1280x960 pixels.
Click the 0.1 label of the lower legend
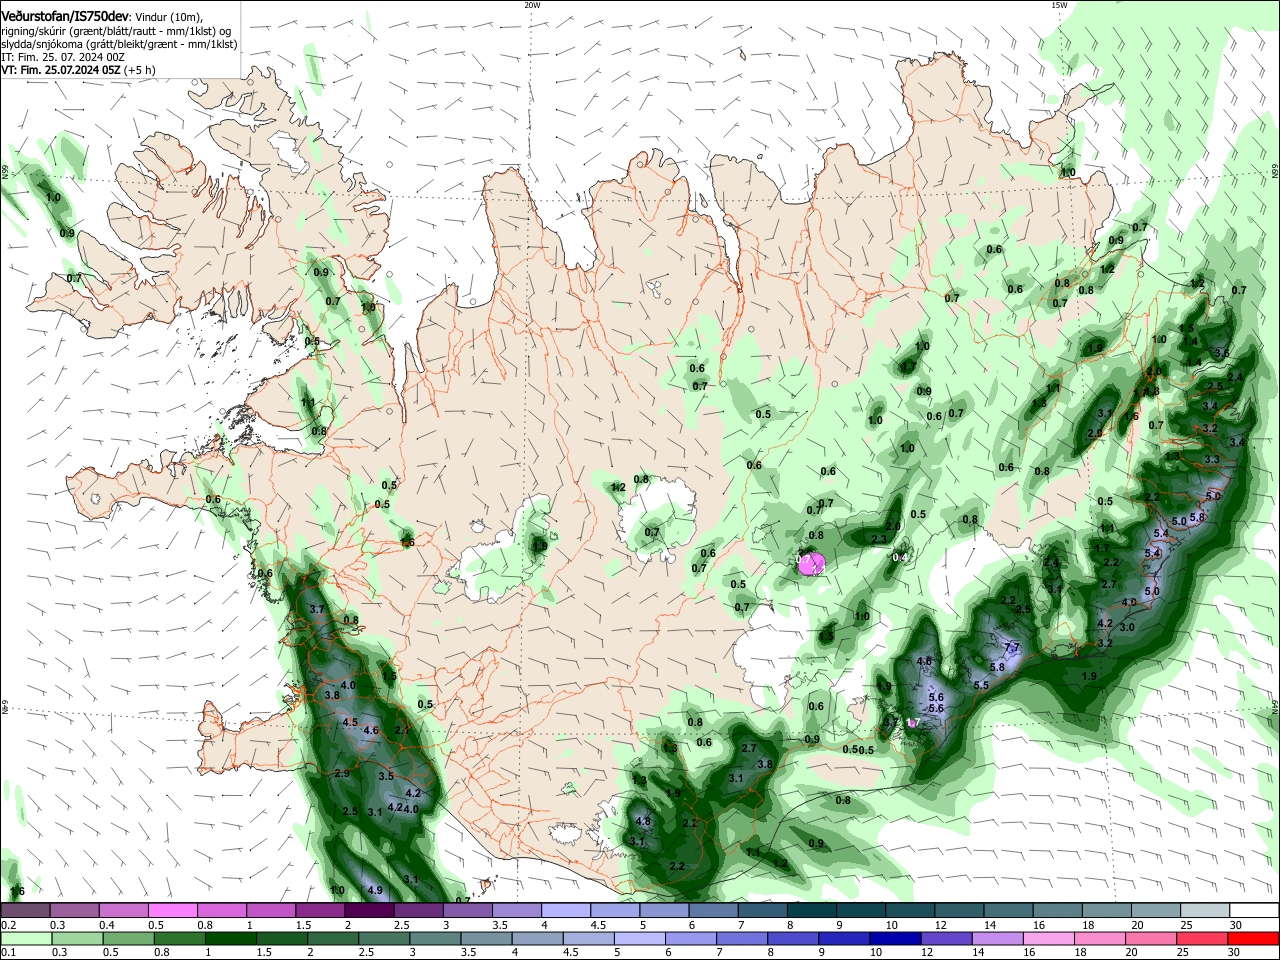click(x=9, y=953)
